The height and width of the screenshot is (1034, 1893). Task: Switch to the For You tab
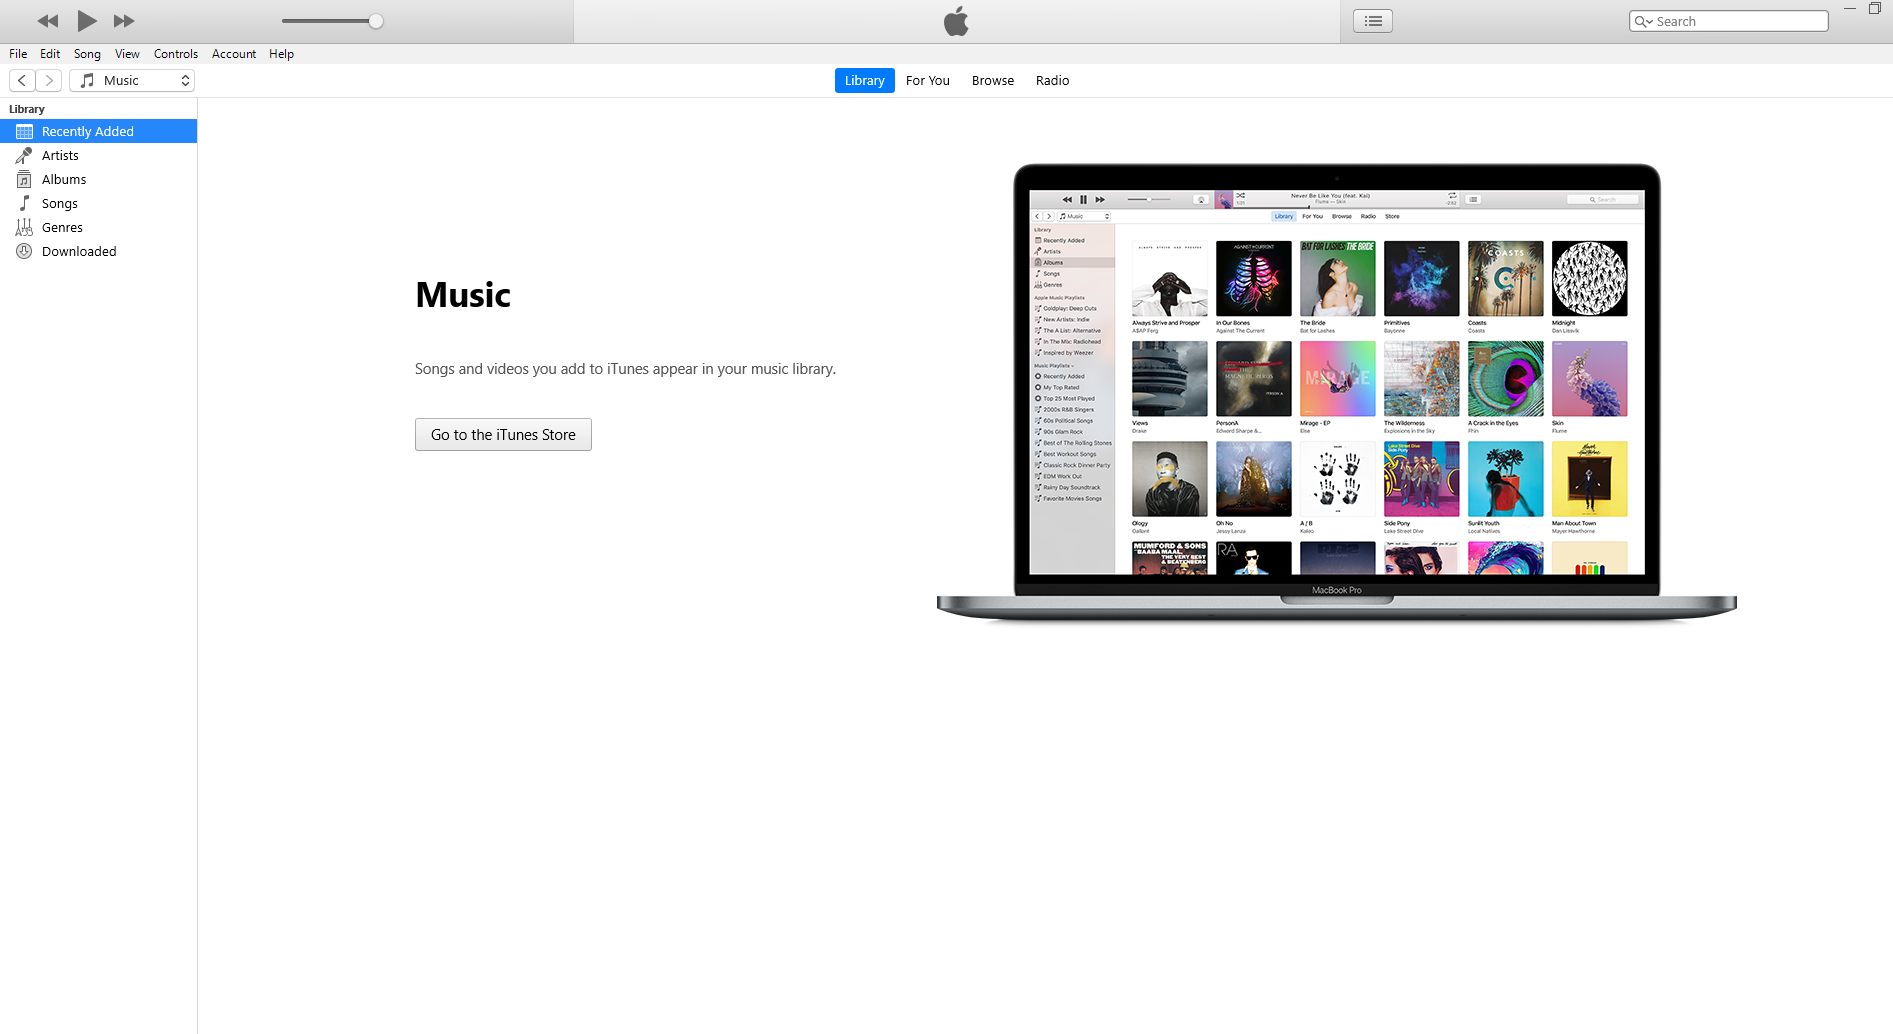click(x=927, y=81)
